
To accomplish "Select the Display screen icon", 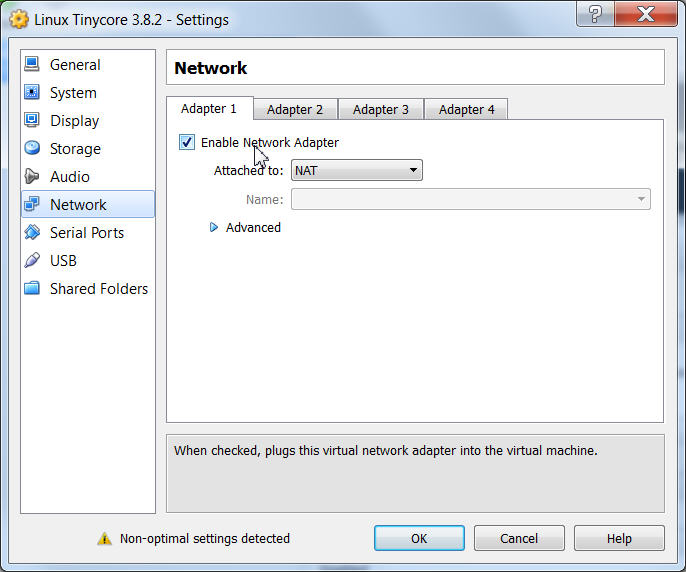I will click(x=32, y=121).
